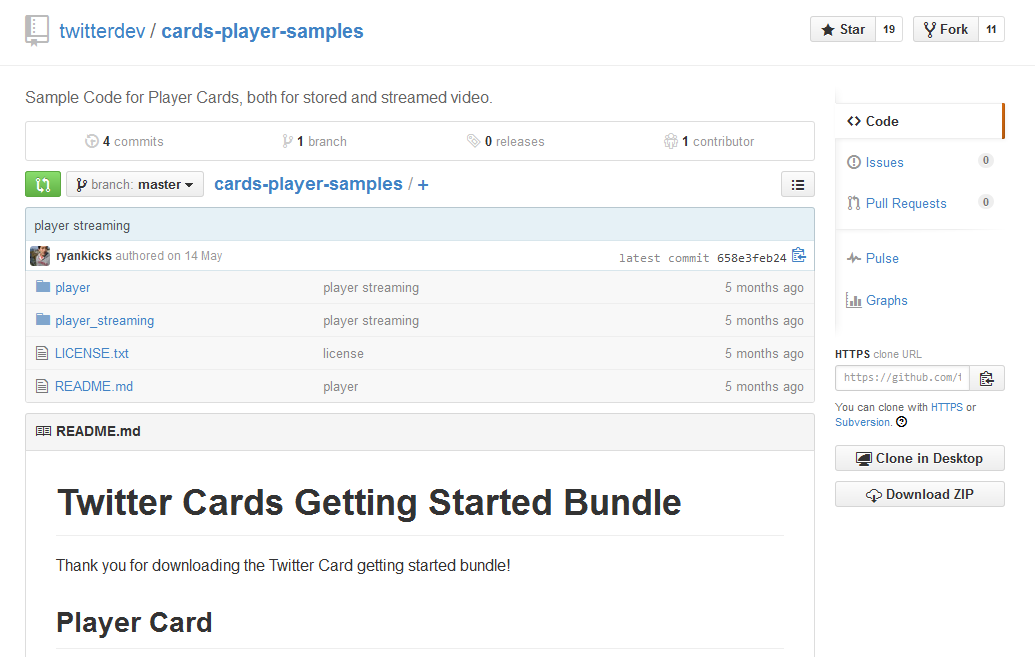Viewport: 1035px width, 657px height.
Task: Open the player folder
Action: click(73, 287)
